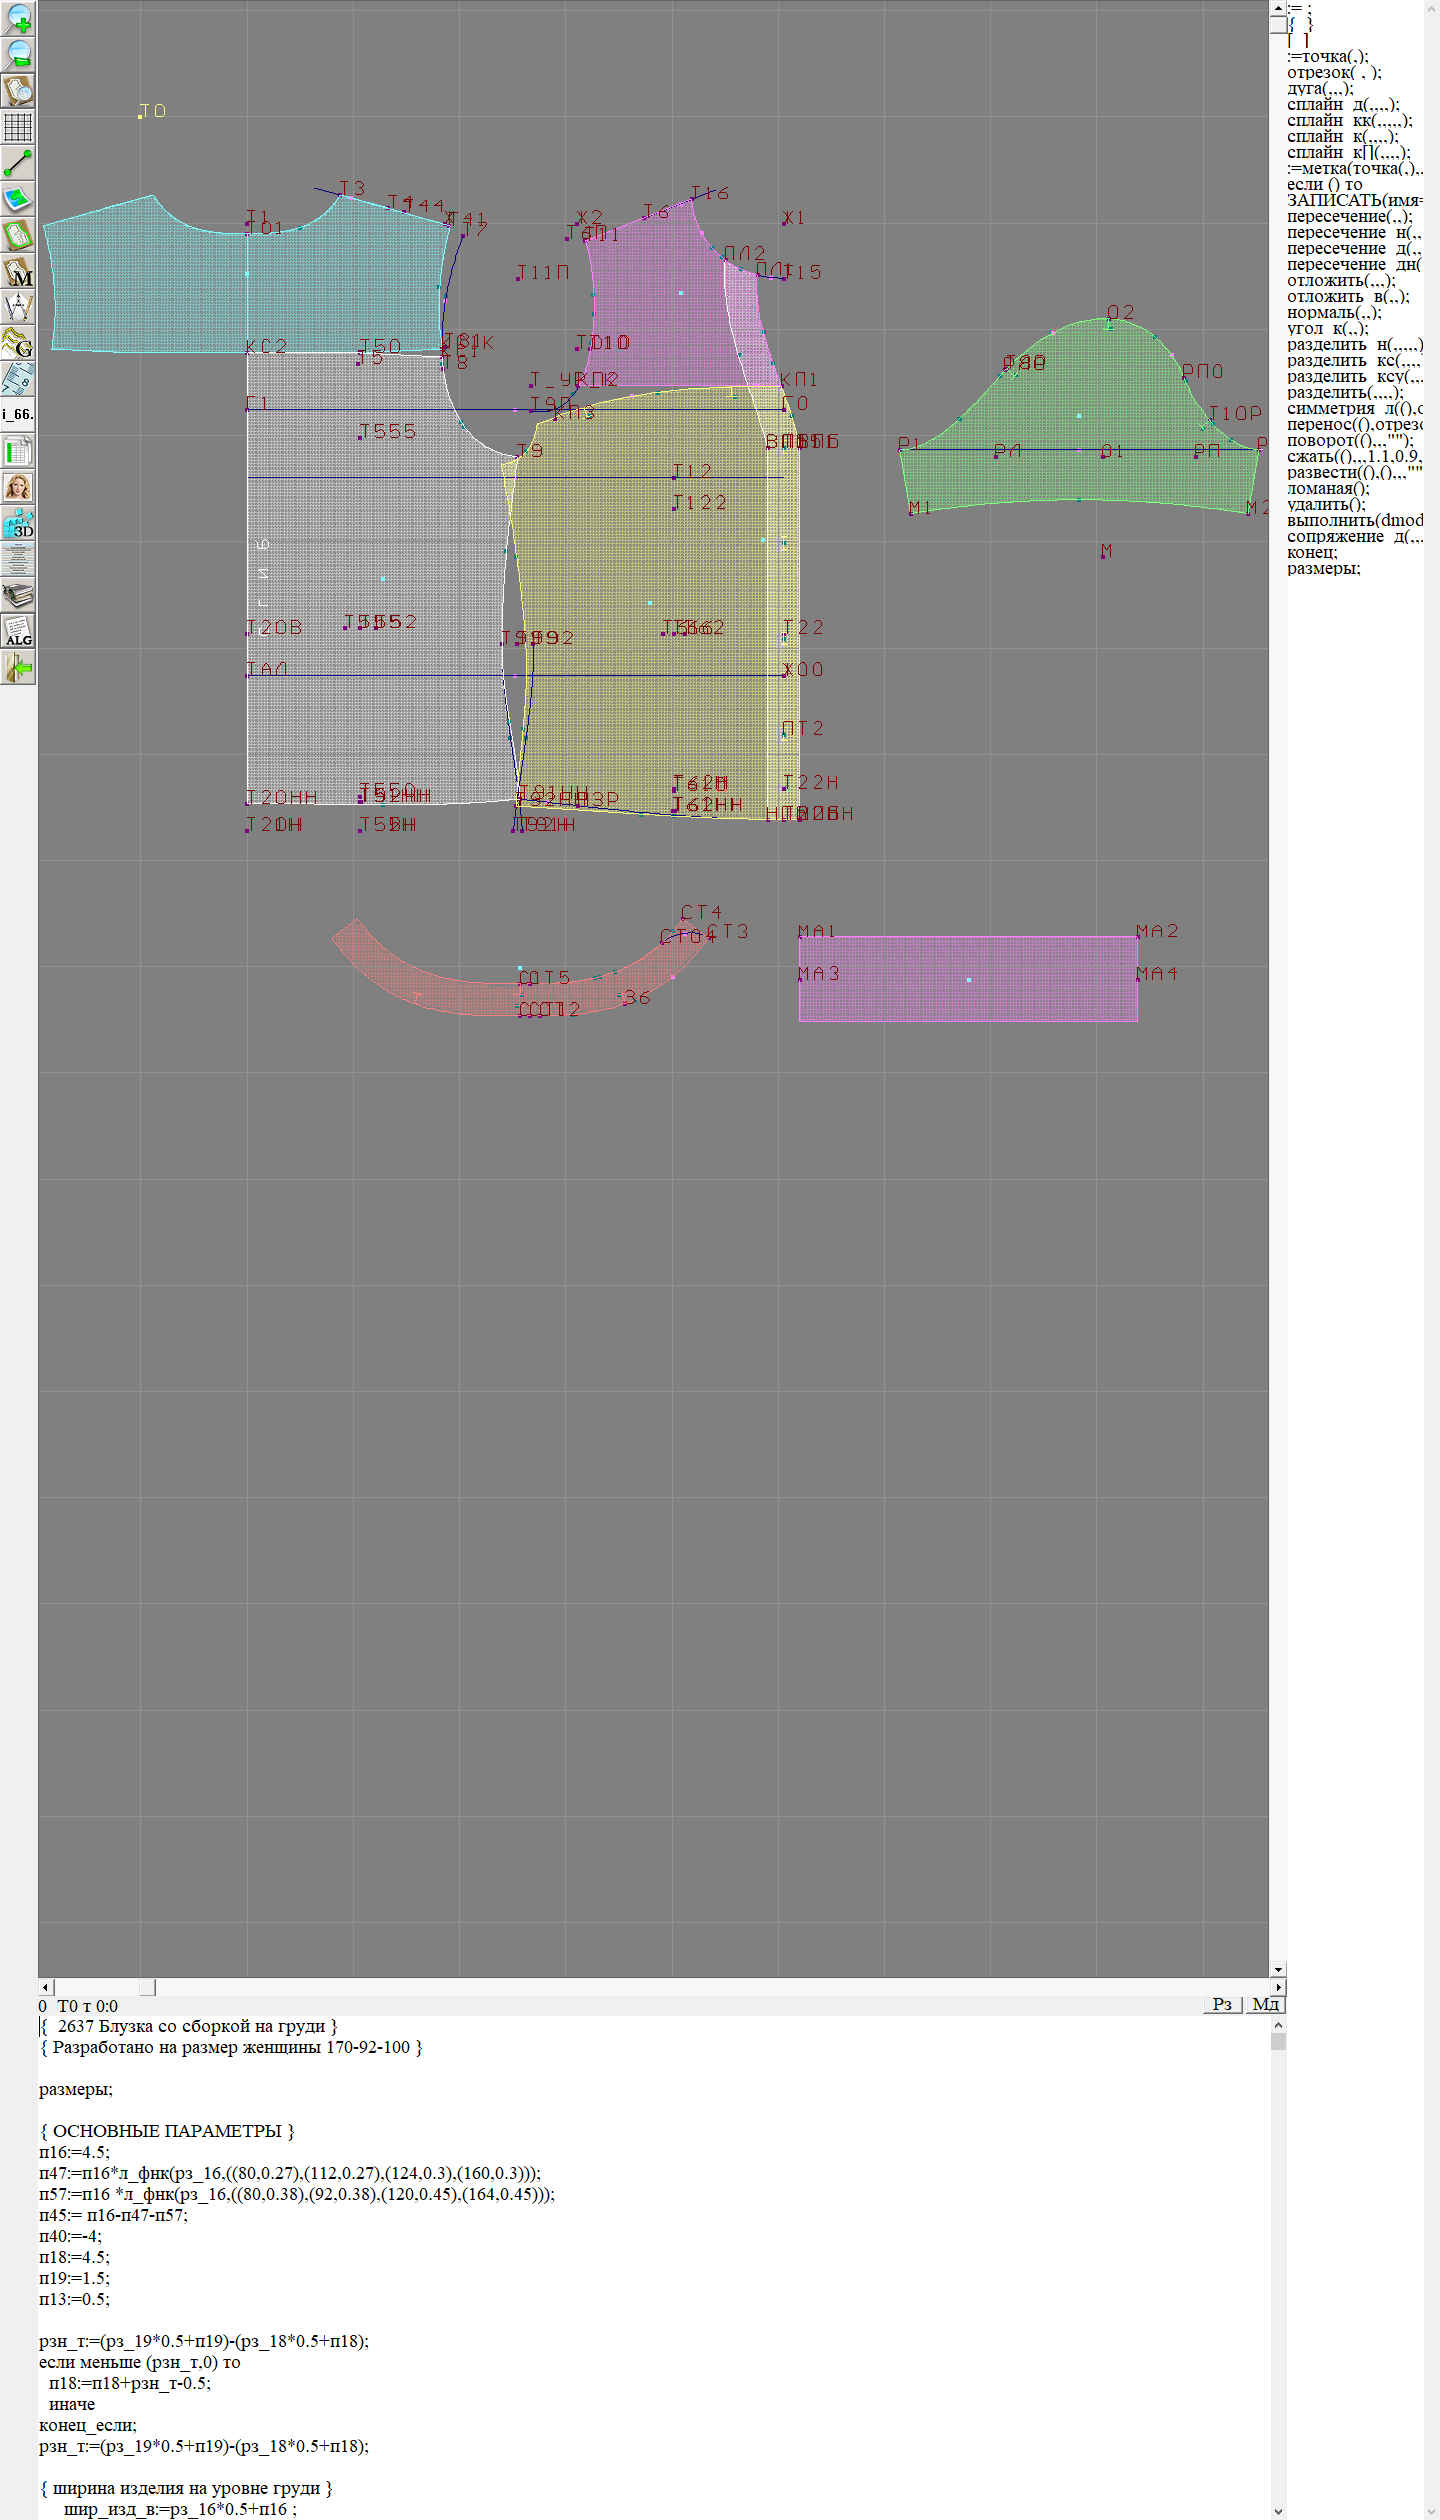Click the i_66. label button

click(18, 414)
